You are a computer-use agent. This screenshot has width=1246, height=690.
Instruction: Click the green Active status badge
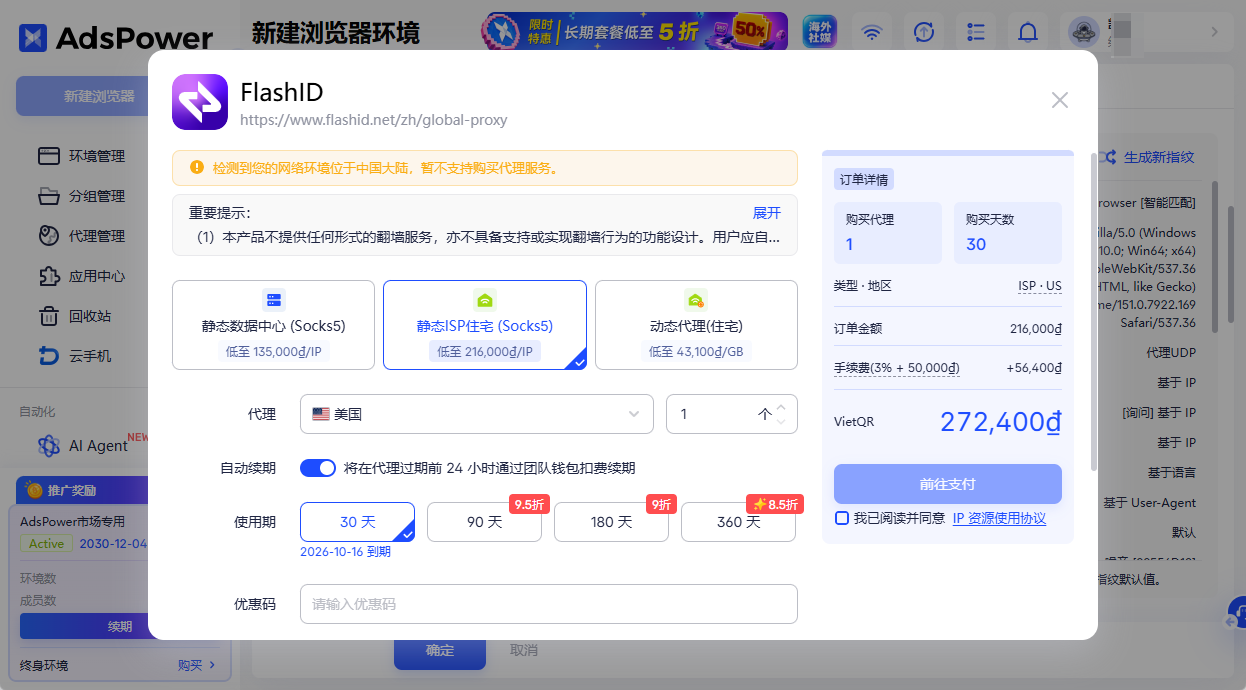pyautogui.click(x=46, y=544)
